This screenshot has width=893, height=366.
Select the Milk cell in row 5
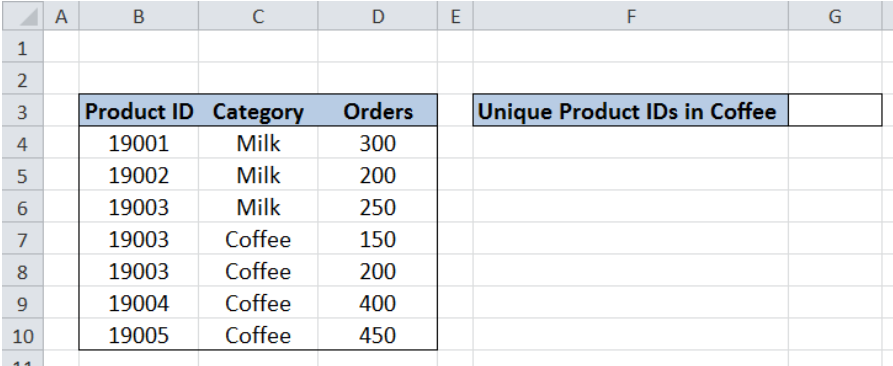pos(258,175)
